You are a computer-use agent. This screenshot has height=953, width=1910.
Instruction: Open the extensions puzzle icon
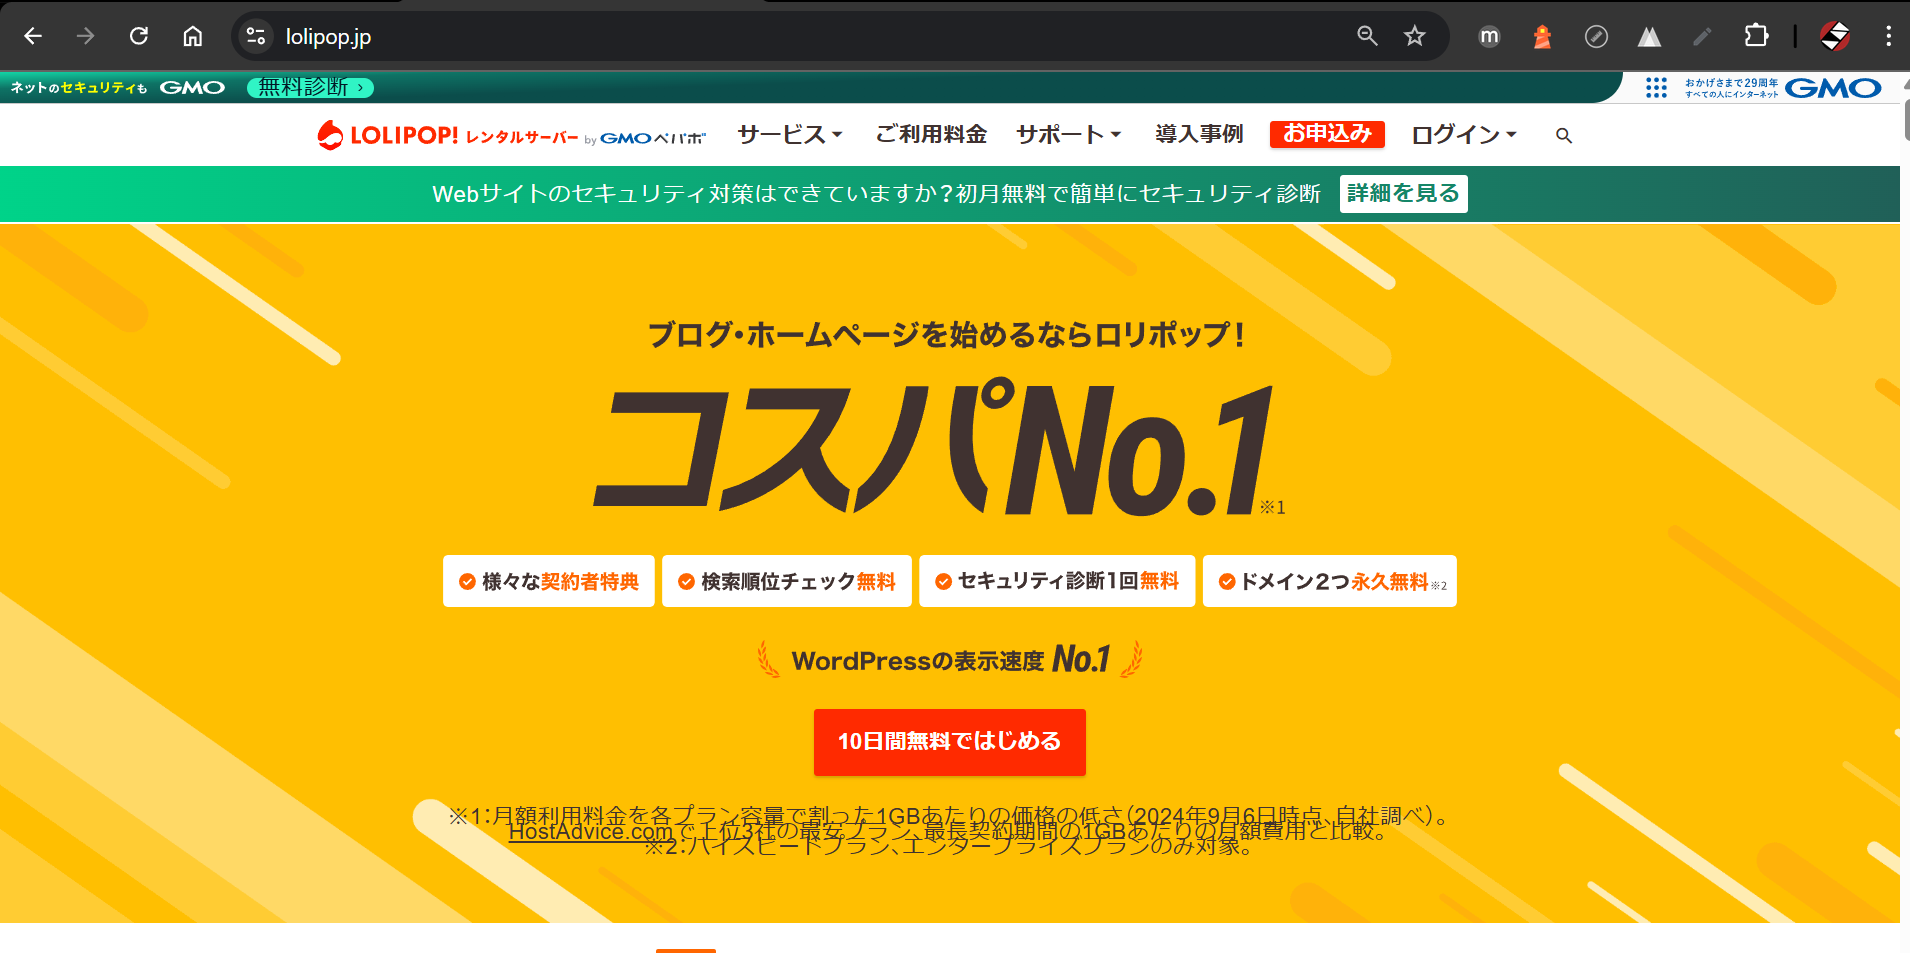(1756, 37)
